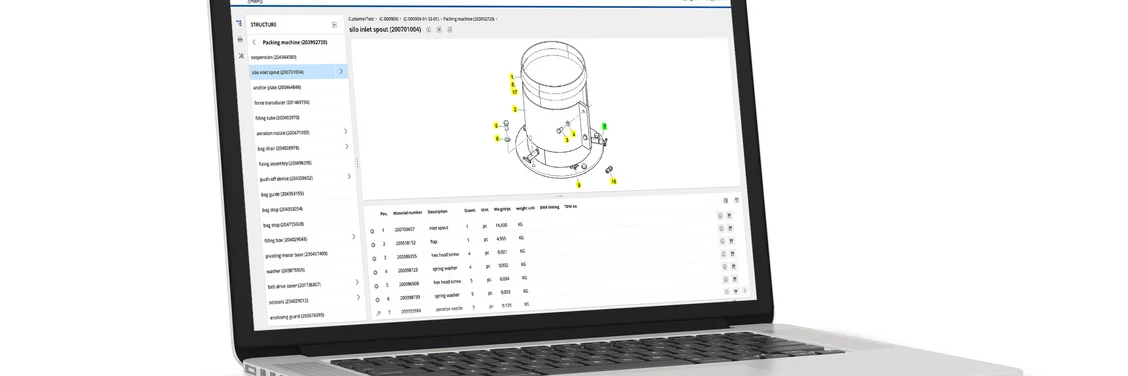Open the structure tree icon in sidebar
The image size is (1128, 376).
[x=239, y=23]
